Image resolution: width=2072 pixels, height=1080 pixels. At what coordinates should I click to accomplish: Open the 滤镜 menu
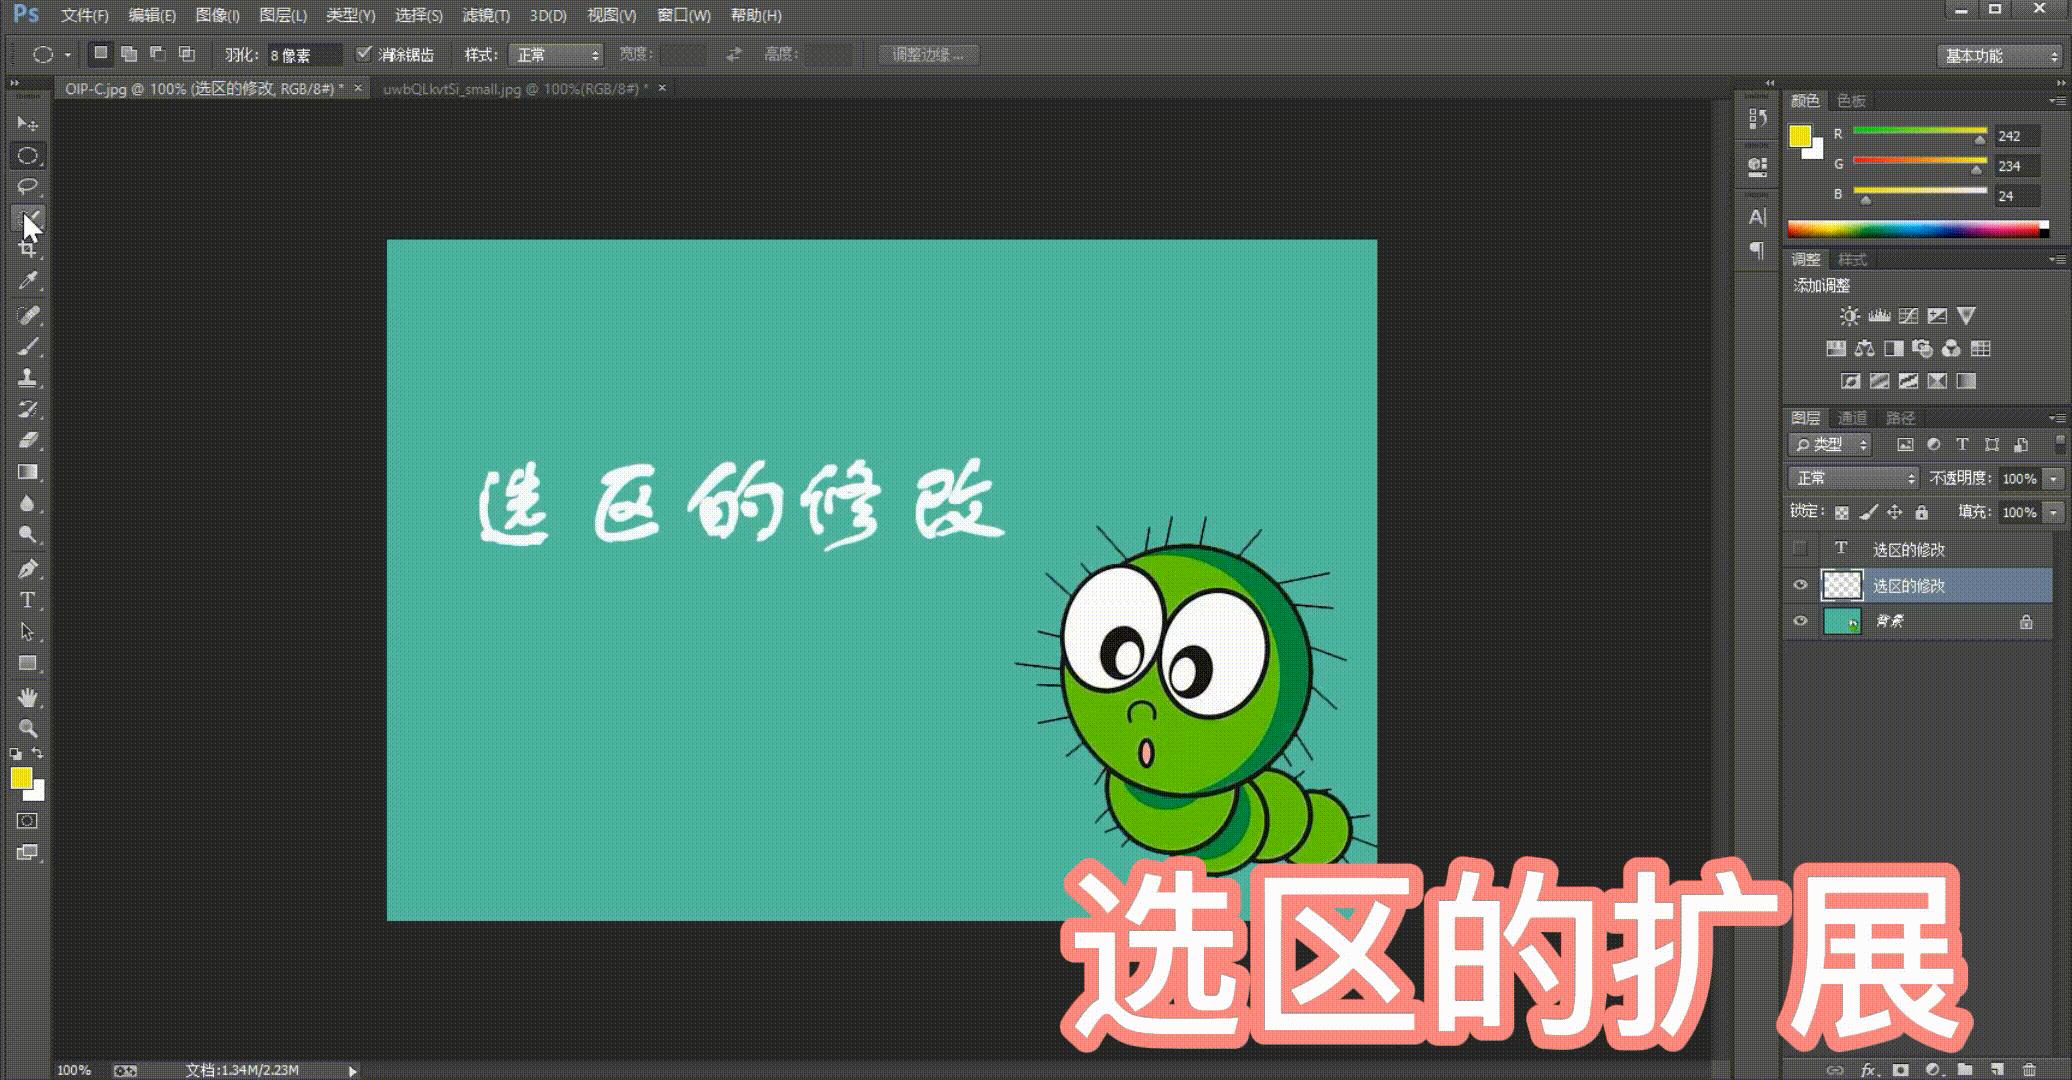[x=488, y=15]
